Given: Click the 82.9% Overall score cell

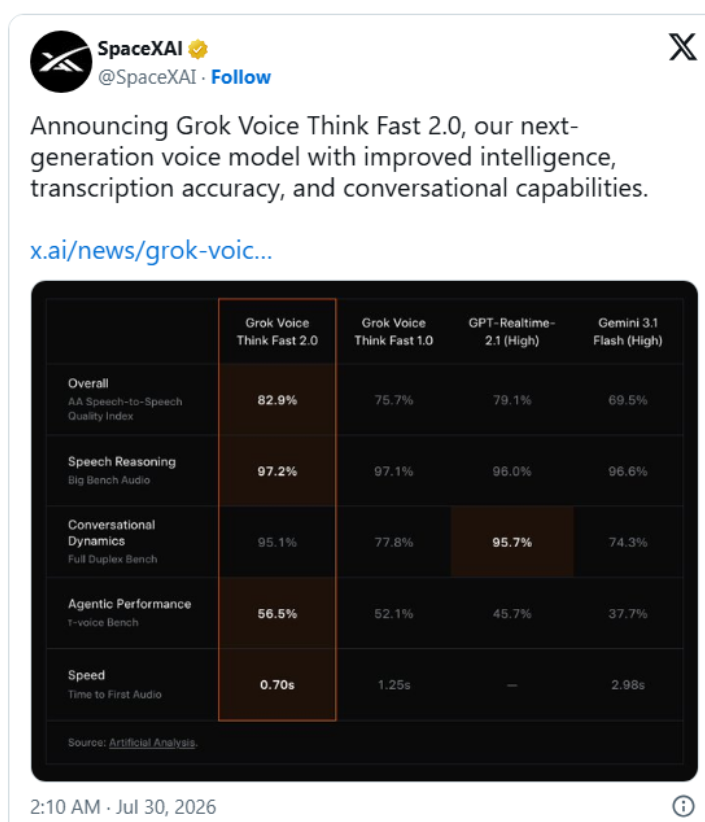Looking at the screenshot, I should [x=277, y=400].
